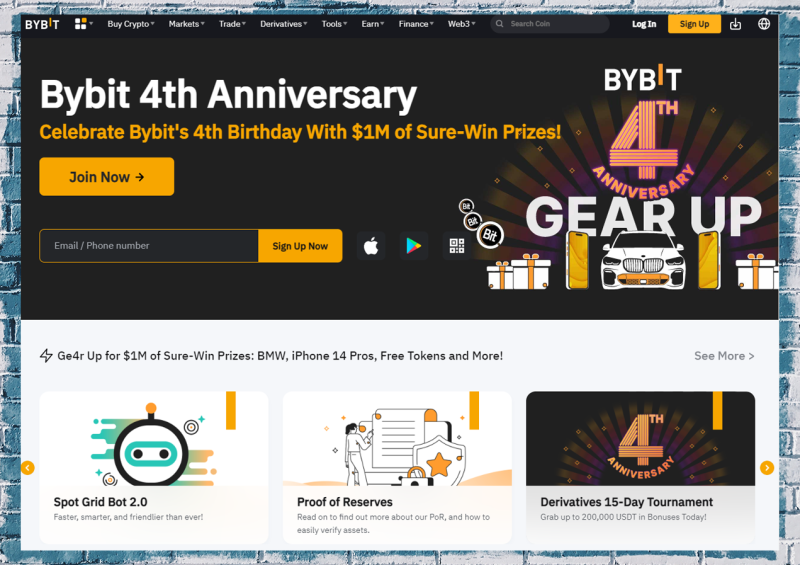Open the apps grid icon menu
Screen dimensions: 800x565
point(81,23)
